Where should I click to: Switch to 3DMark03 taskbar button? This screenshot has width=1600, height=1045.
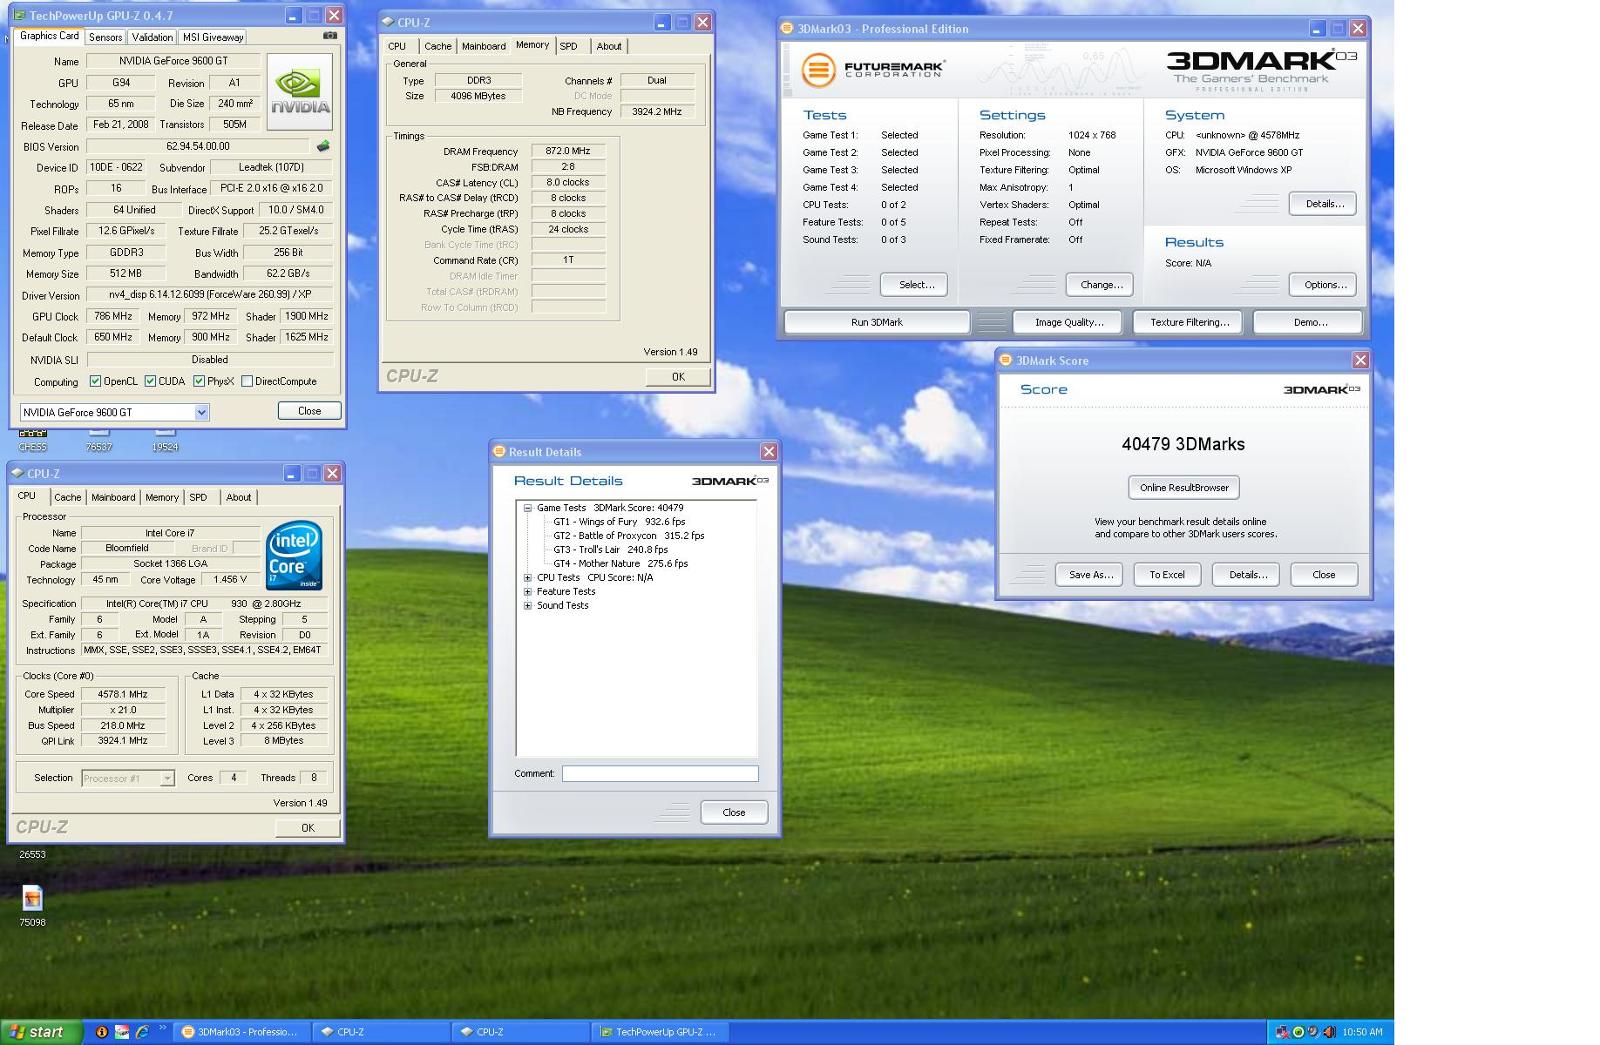tap(241, 1032)
